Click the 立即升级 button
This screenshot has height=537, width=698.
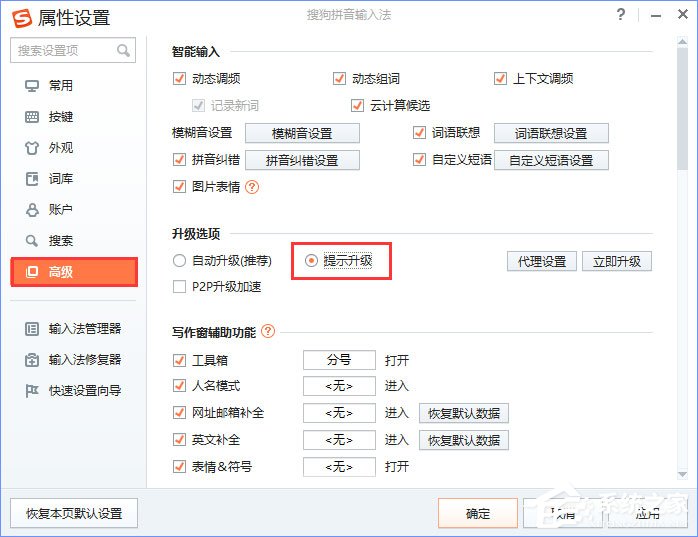(617, 261)
